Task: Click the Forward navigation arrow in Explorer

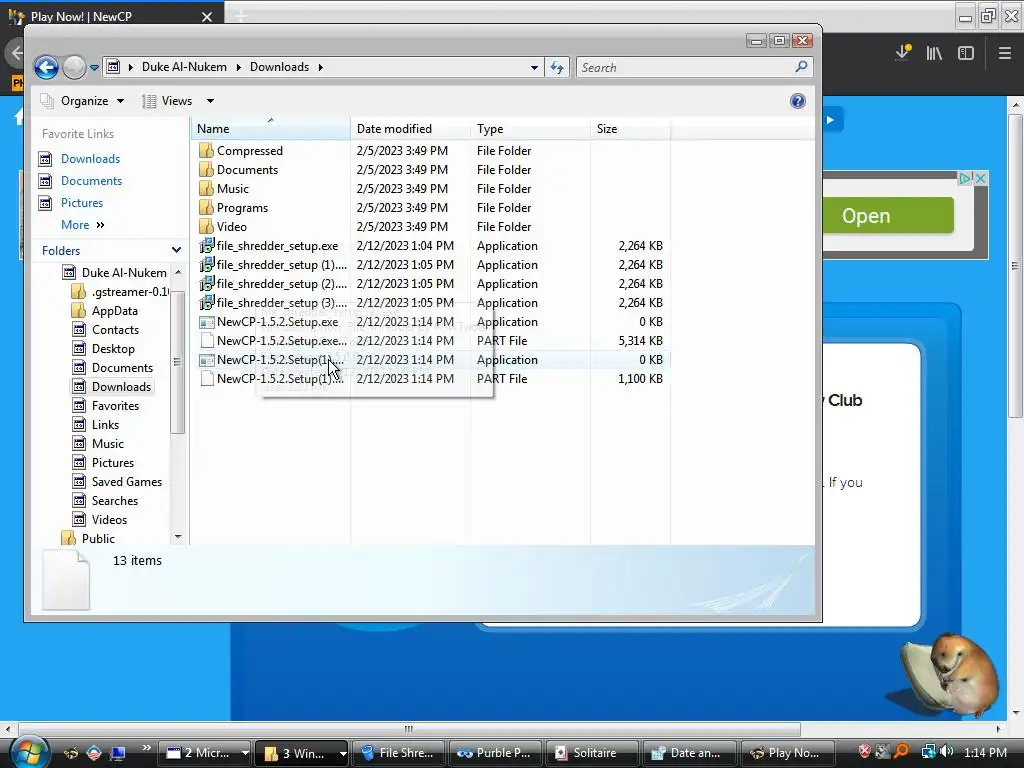Action: [x=74, y=67]
